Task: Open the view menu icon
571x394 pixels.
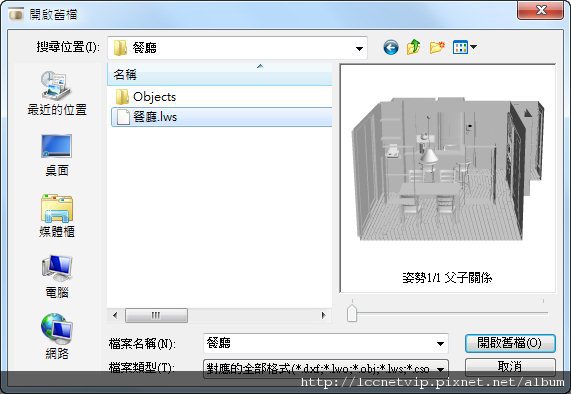Action: (464, 47)
